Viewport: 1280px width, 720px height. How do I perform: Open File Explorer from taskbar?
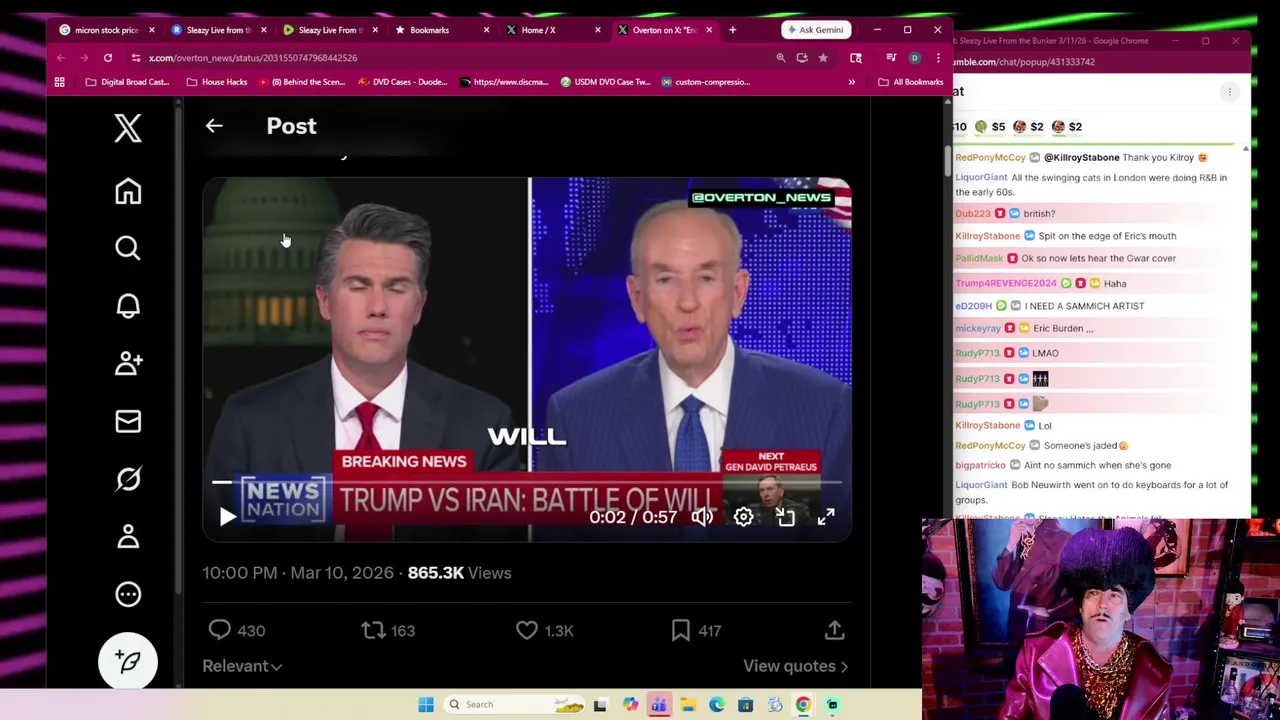[x=688, y=705]
